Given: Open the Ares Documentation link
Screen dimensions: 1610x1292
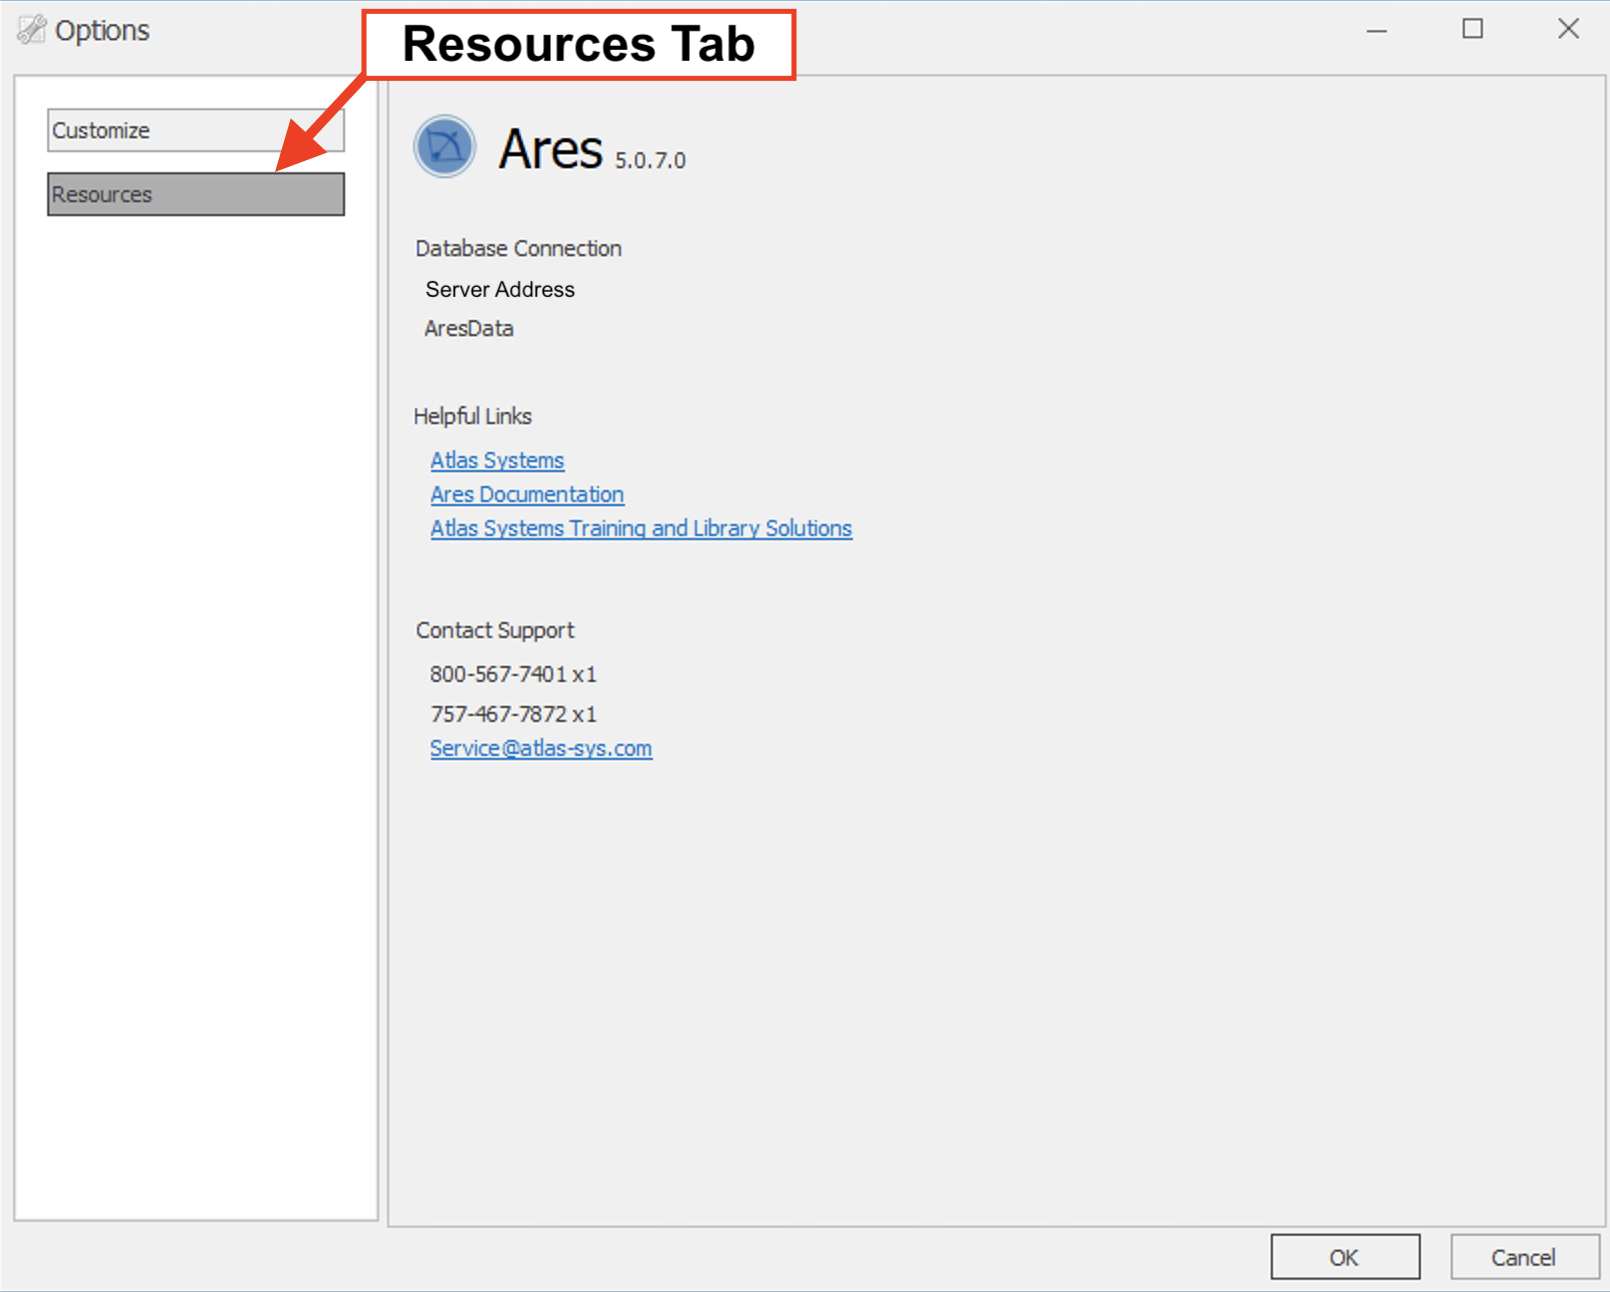Looking at the screenshot, I should tap(527, 494).
